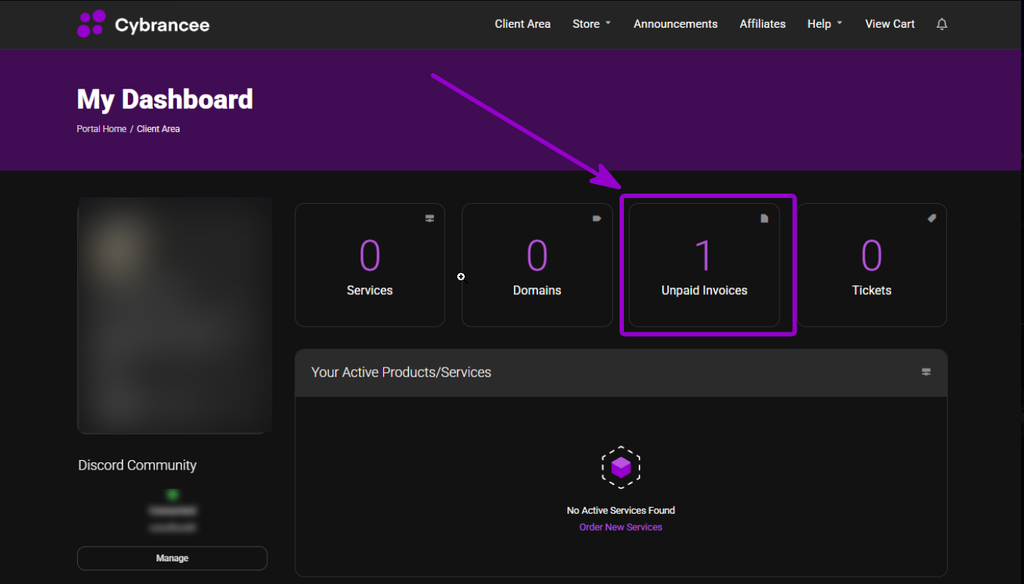Viewport: 1024px width, 584px height.
Task: Click the server icon in Services card
Action: [430, 218]
